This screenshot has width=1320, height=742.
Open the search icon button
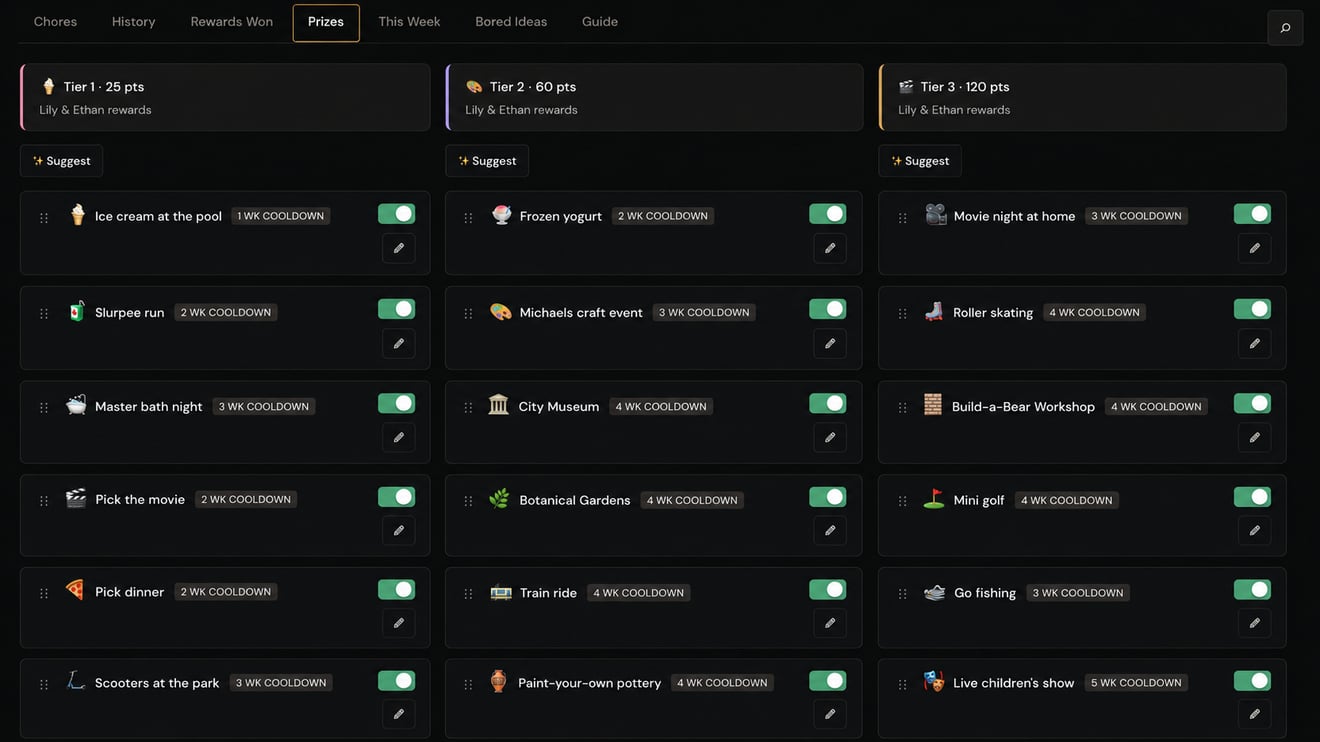tap(1285, 28)
